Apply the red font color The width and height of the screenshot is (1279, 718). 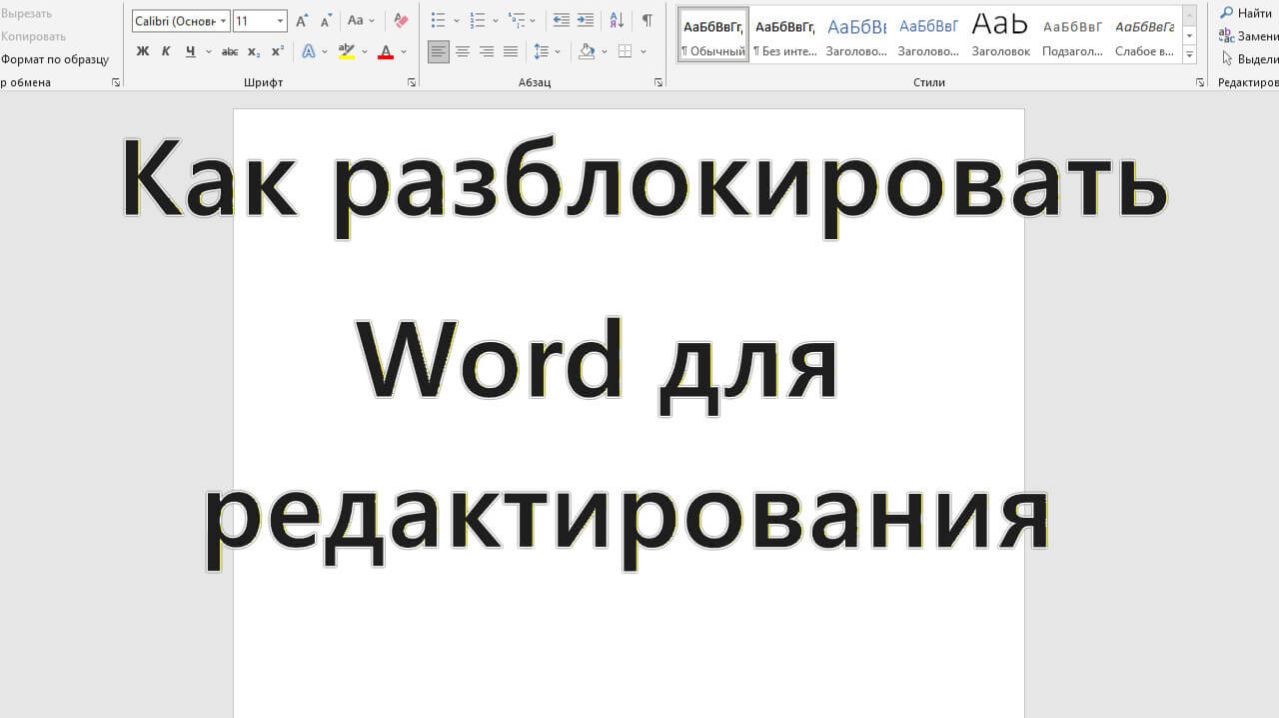[x=386, y=51]
